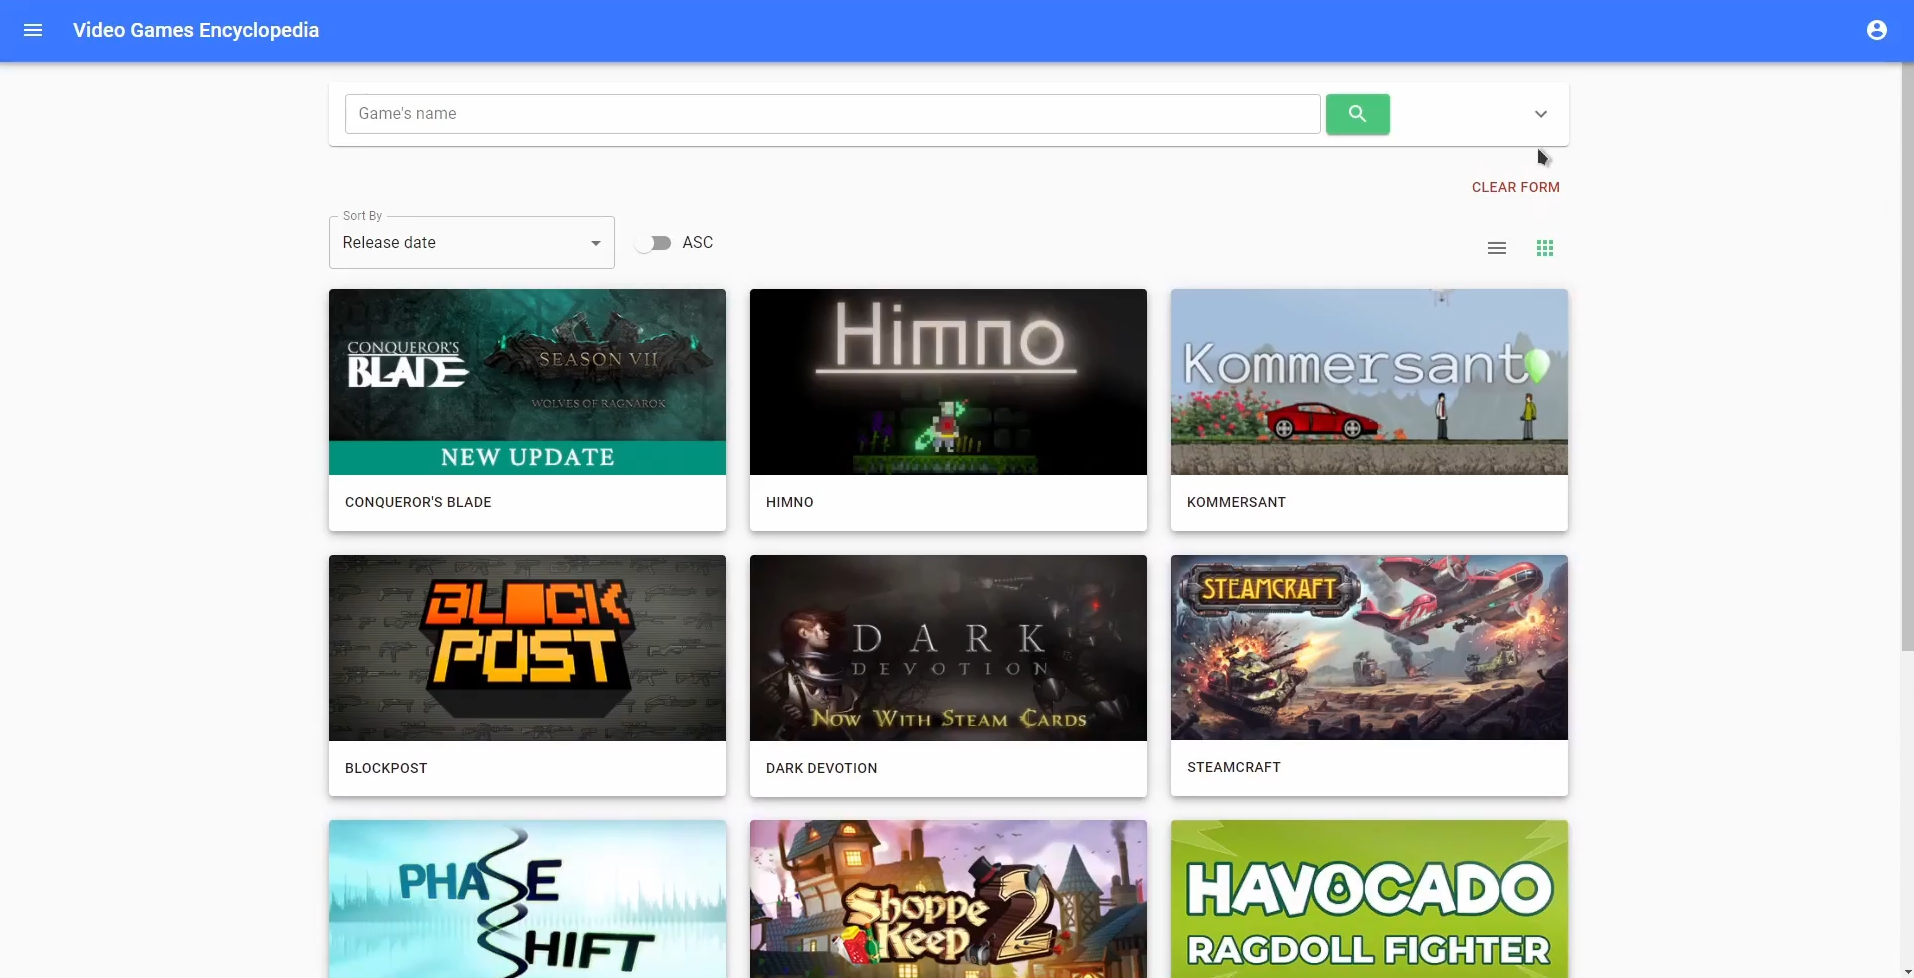Click the CONQUEROR'S BLADE title text
Image resolution: width=1914 pixels, height=978 pixels.
pyautogui.click(x=418, y=502)
